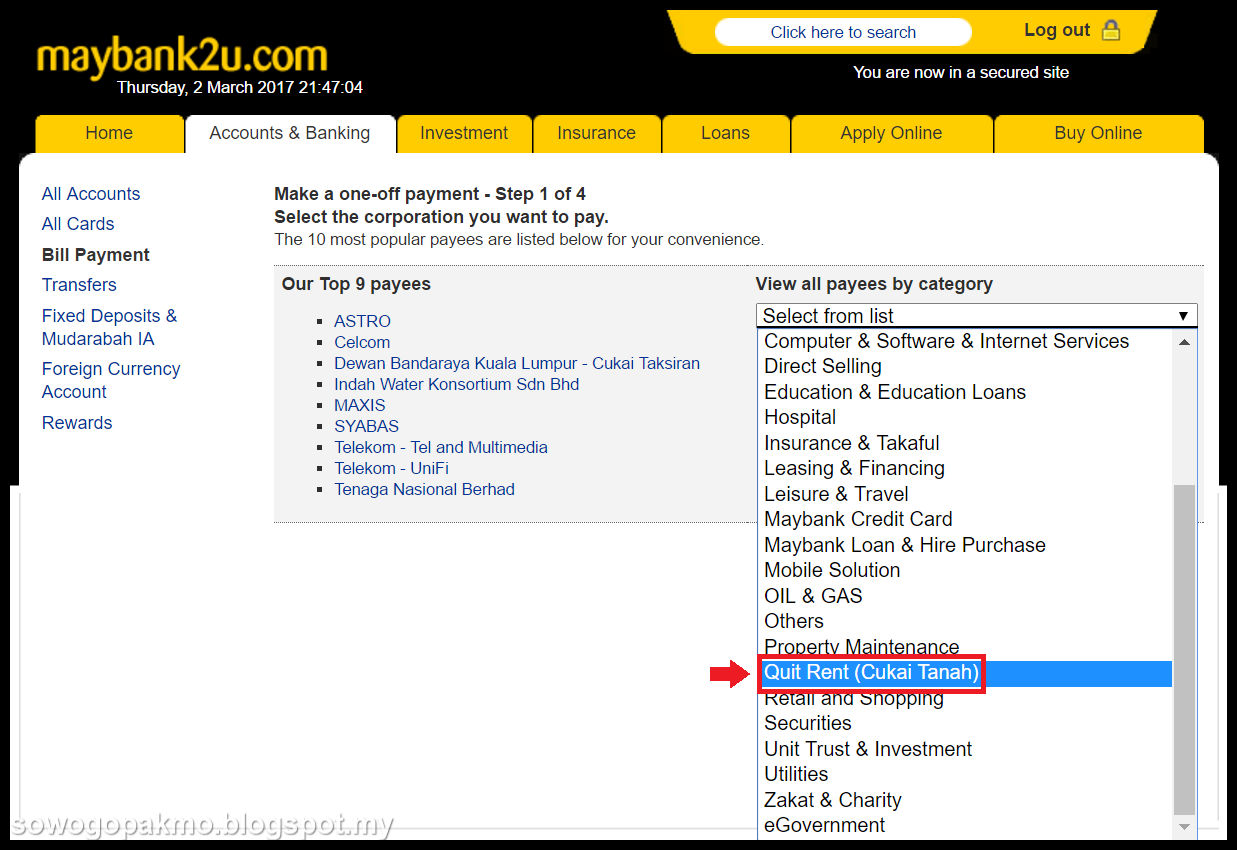
Task: Click the 'Click here to search' box
Action: 843,32
